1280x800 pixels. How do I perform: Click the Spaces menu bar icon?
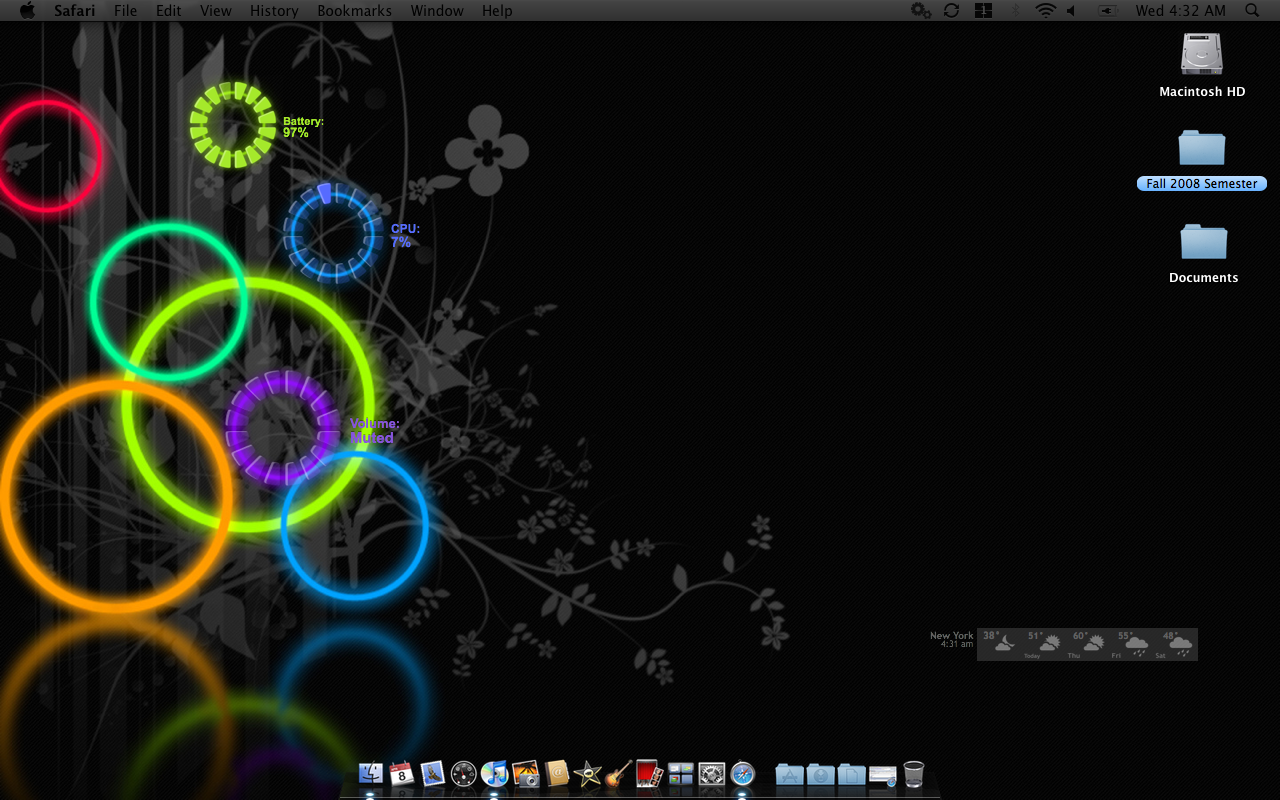tap(983, 10)
